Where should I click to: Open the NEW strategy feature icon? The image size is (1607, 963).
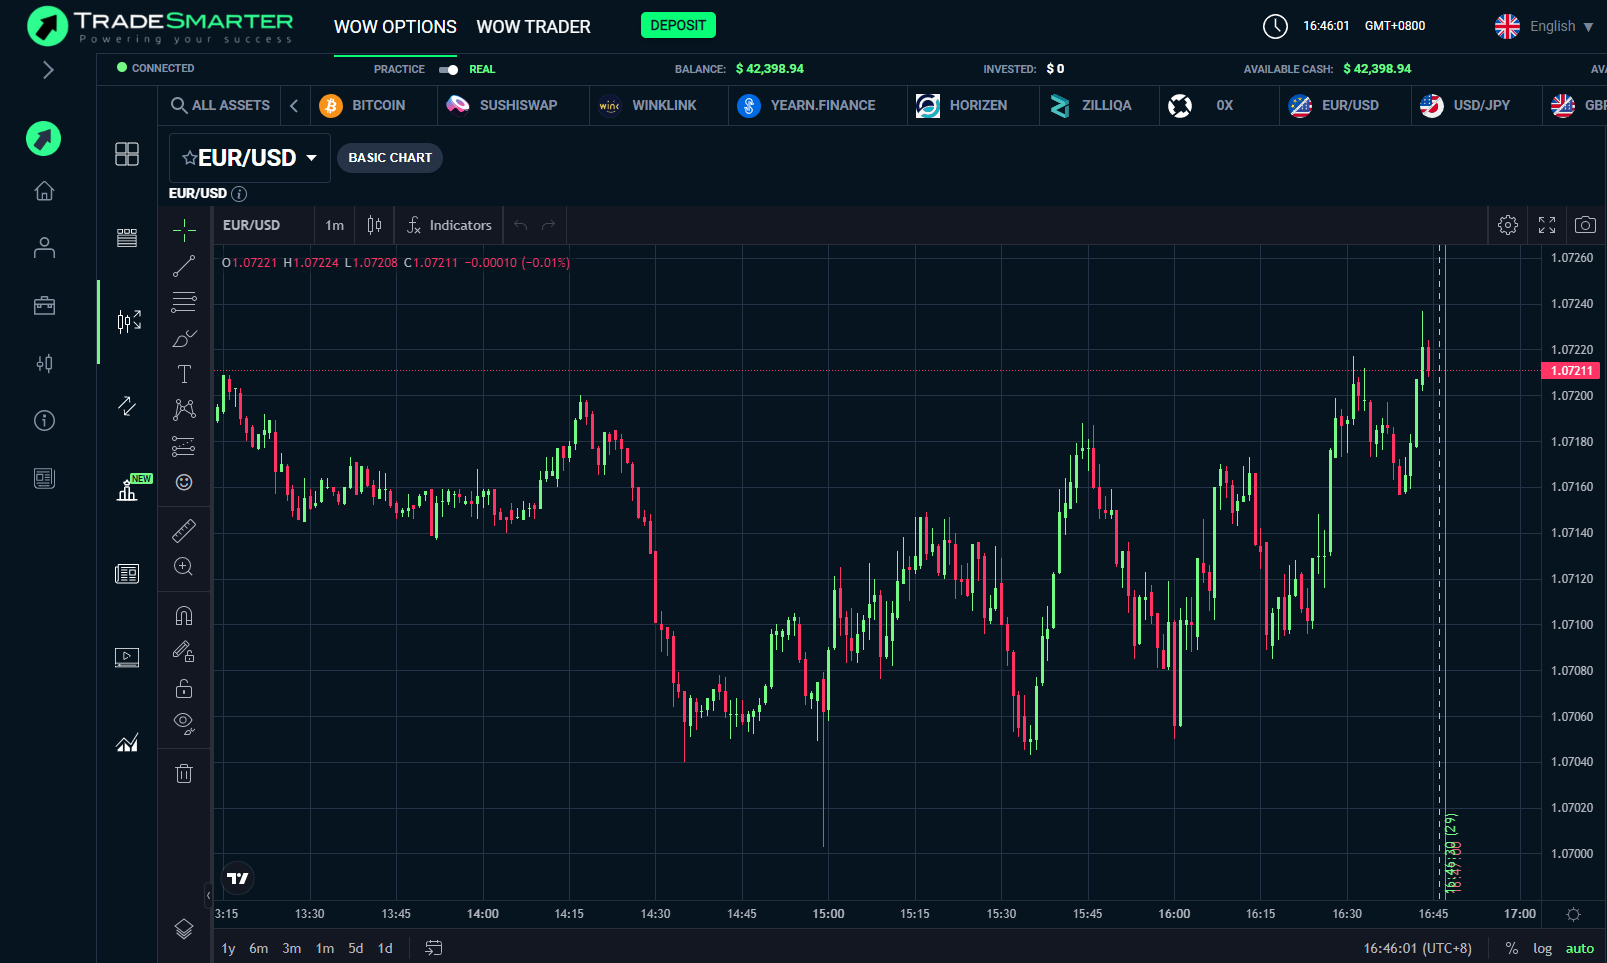pos(130,488)
